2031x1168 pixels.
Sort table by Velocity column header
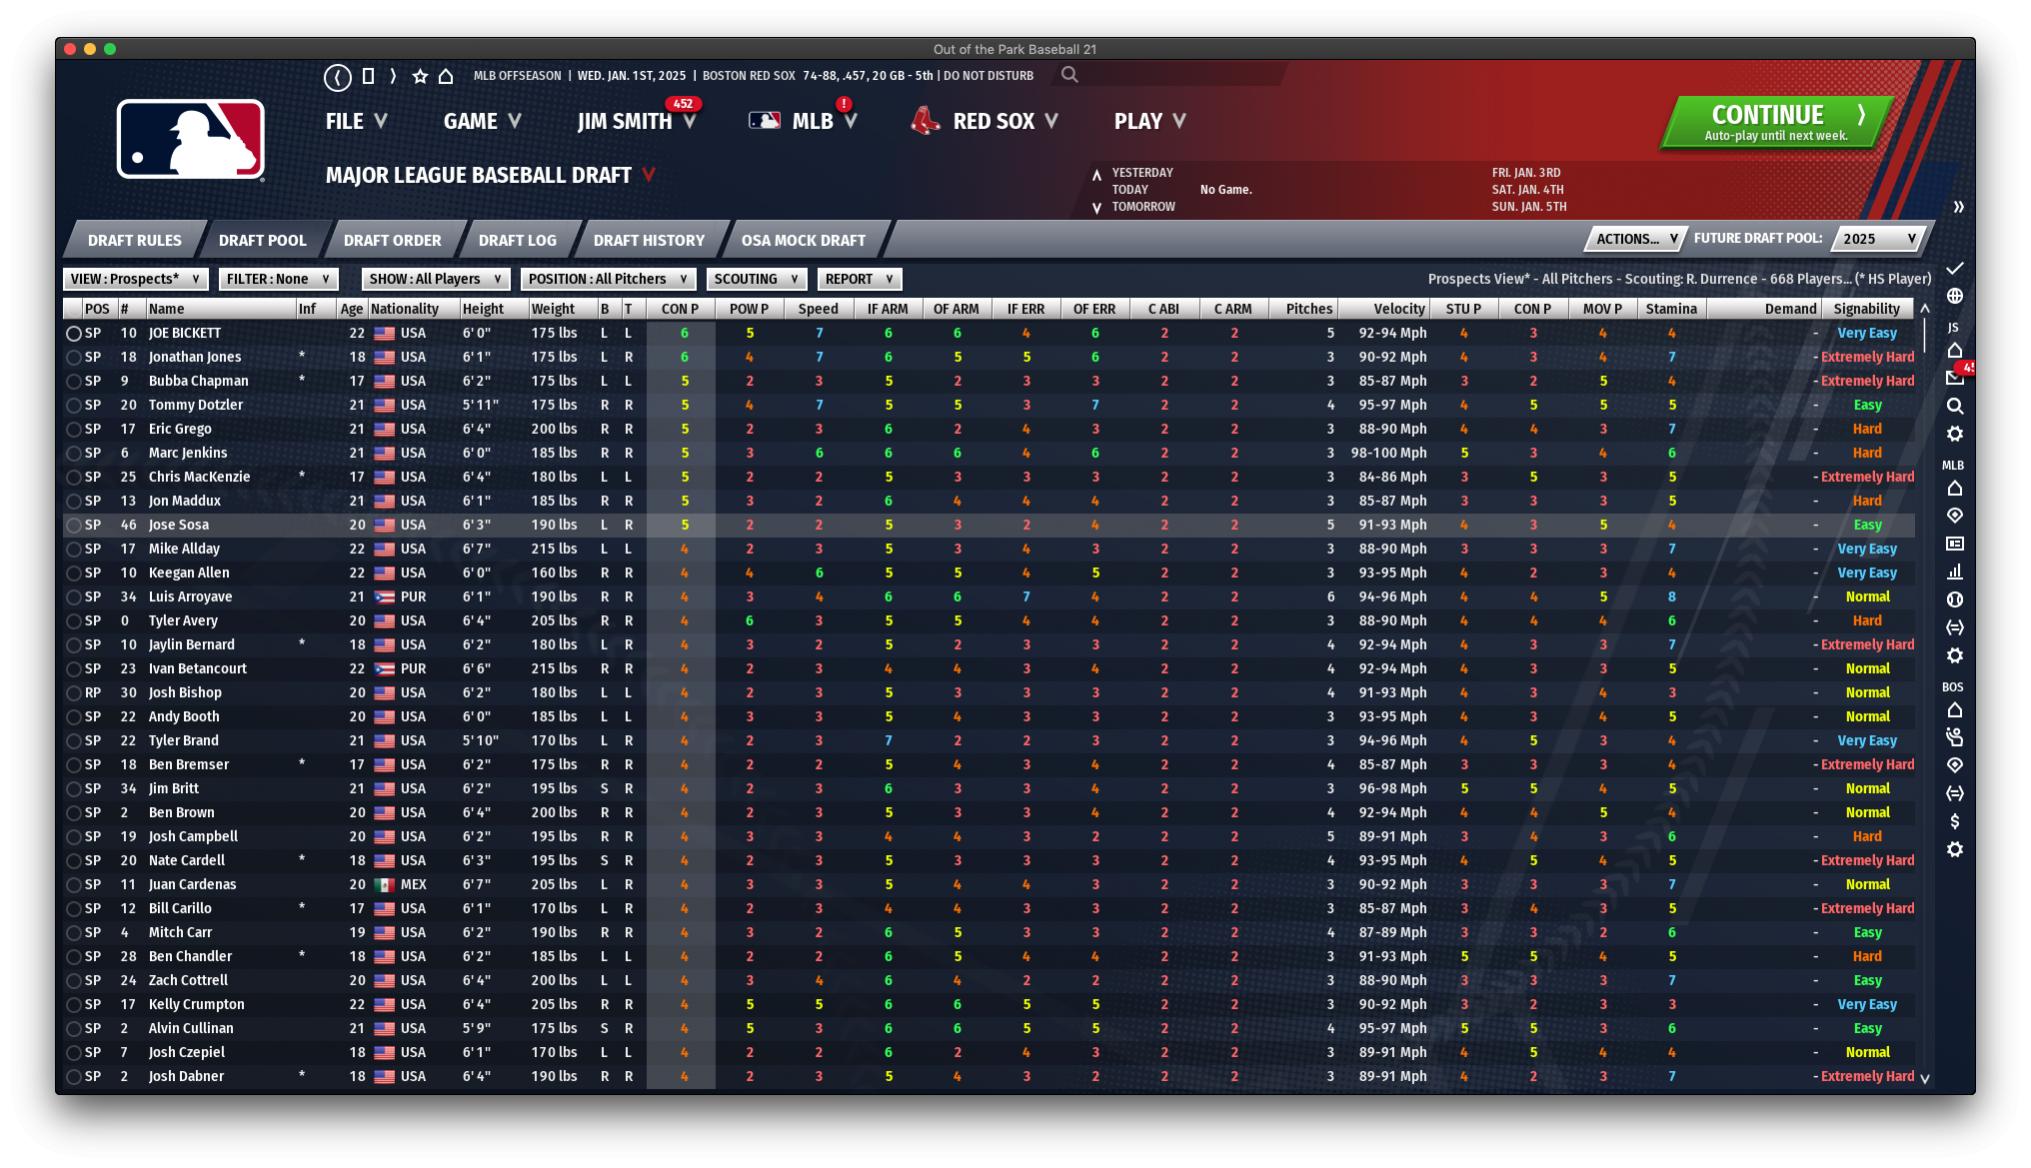tap(1398, 309)
